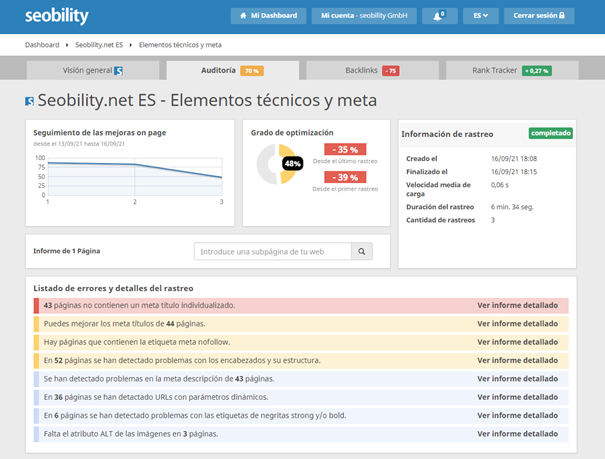
Task: Click the Seobility.net ES breadcrumb
Action: coord(99,45)
